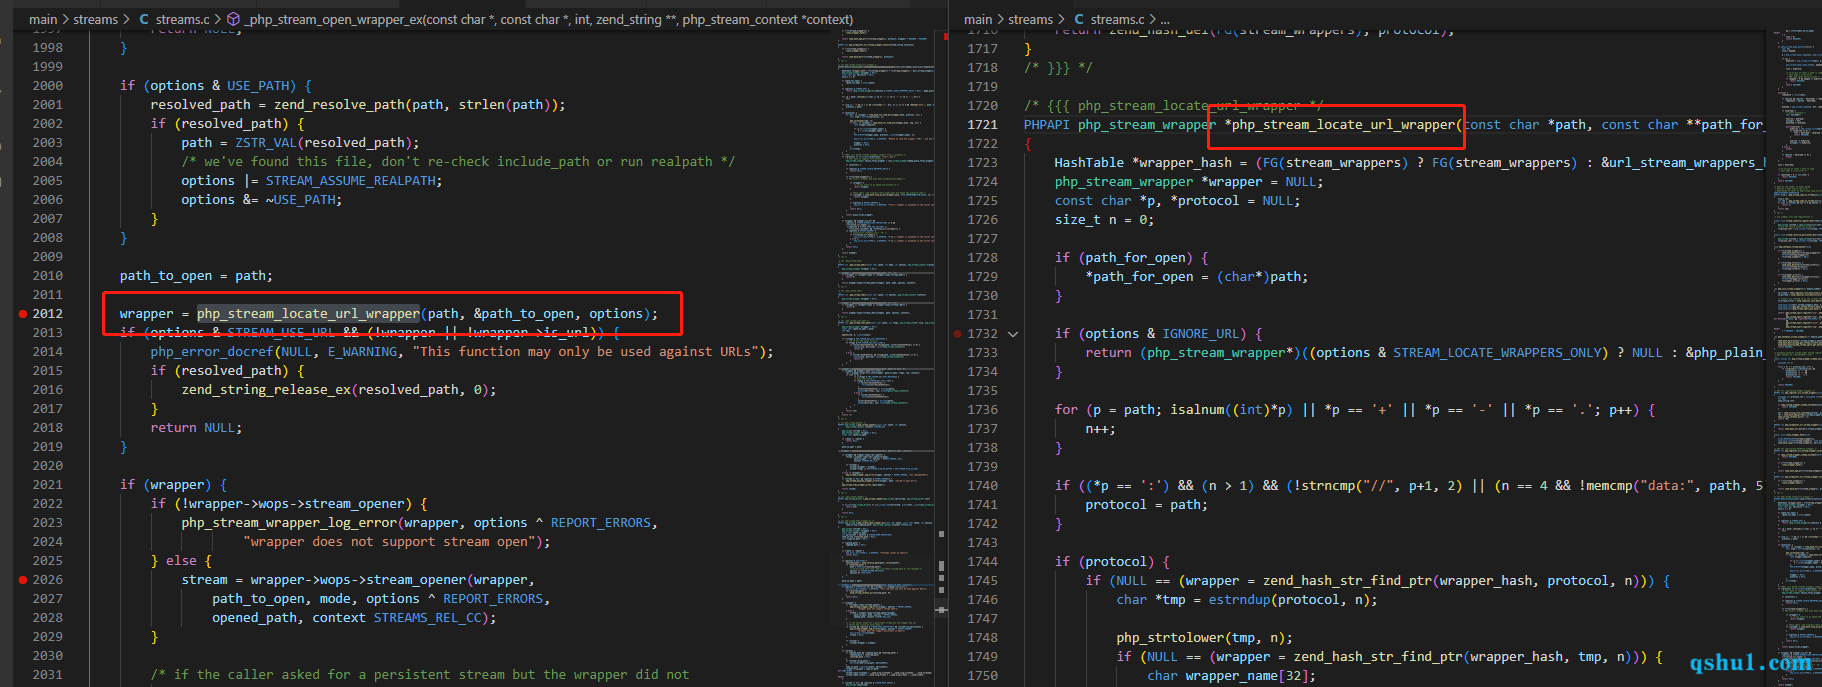Click the function symbol cube icon in breadcrumb
The image size is (1822, 687).
pyautogui.click(x=233, y=19)
